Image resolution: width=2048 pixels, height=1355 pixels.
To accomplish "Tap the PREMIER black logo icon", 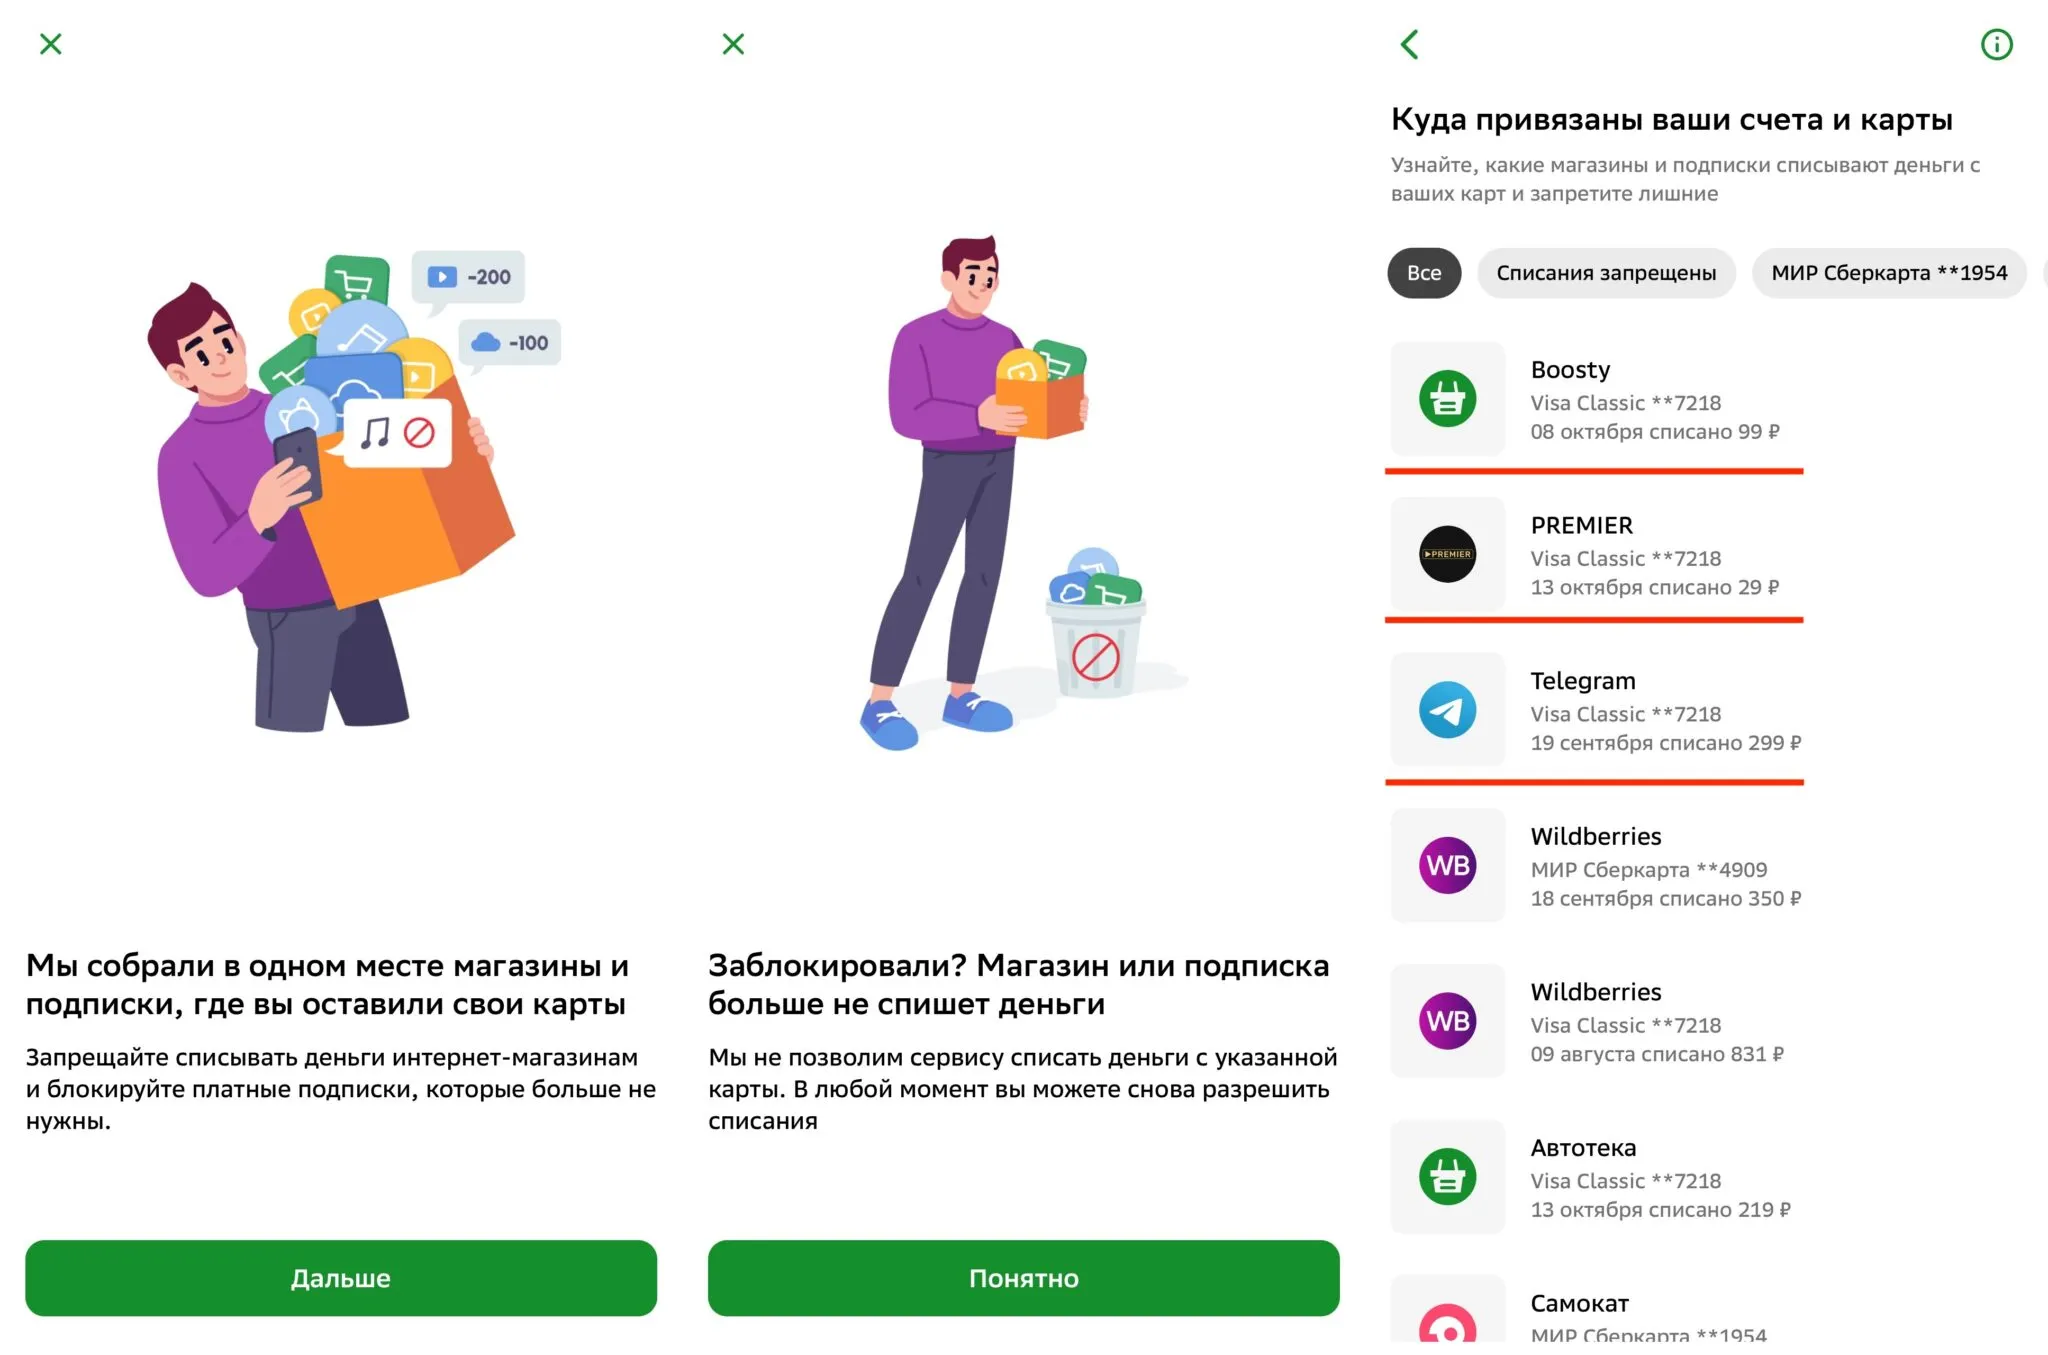I will coord(1447,554).
